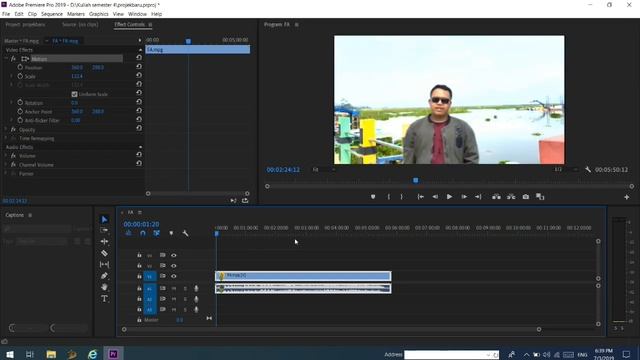Open the 1/2 playback resolution dropdown
Screen dimensions: 640x360
566,169
